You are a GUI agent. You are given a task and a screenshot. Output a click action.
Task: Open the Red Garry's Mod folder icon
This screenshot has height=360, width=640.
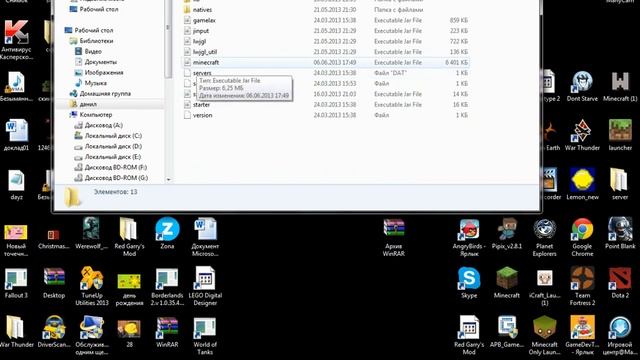(x=129, y=237)
